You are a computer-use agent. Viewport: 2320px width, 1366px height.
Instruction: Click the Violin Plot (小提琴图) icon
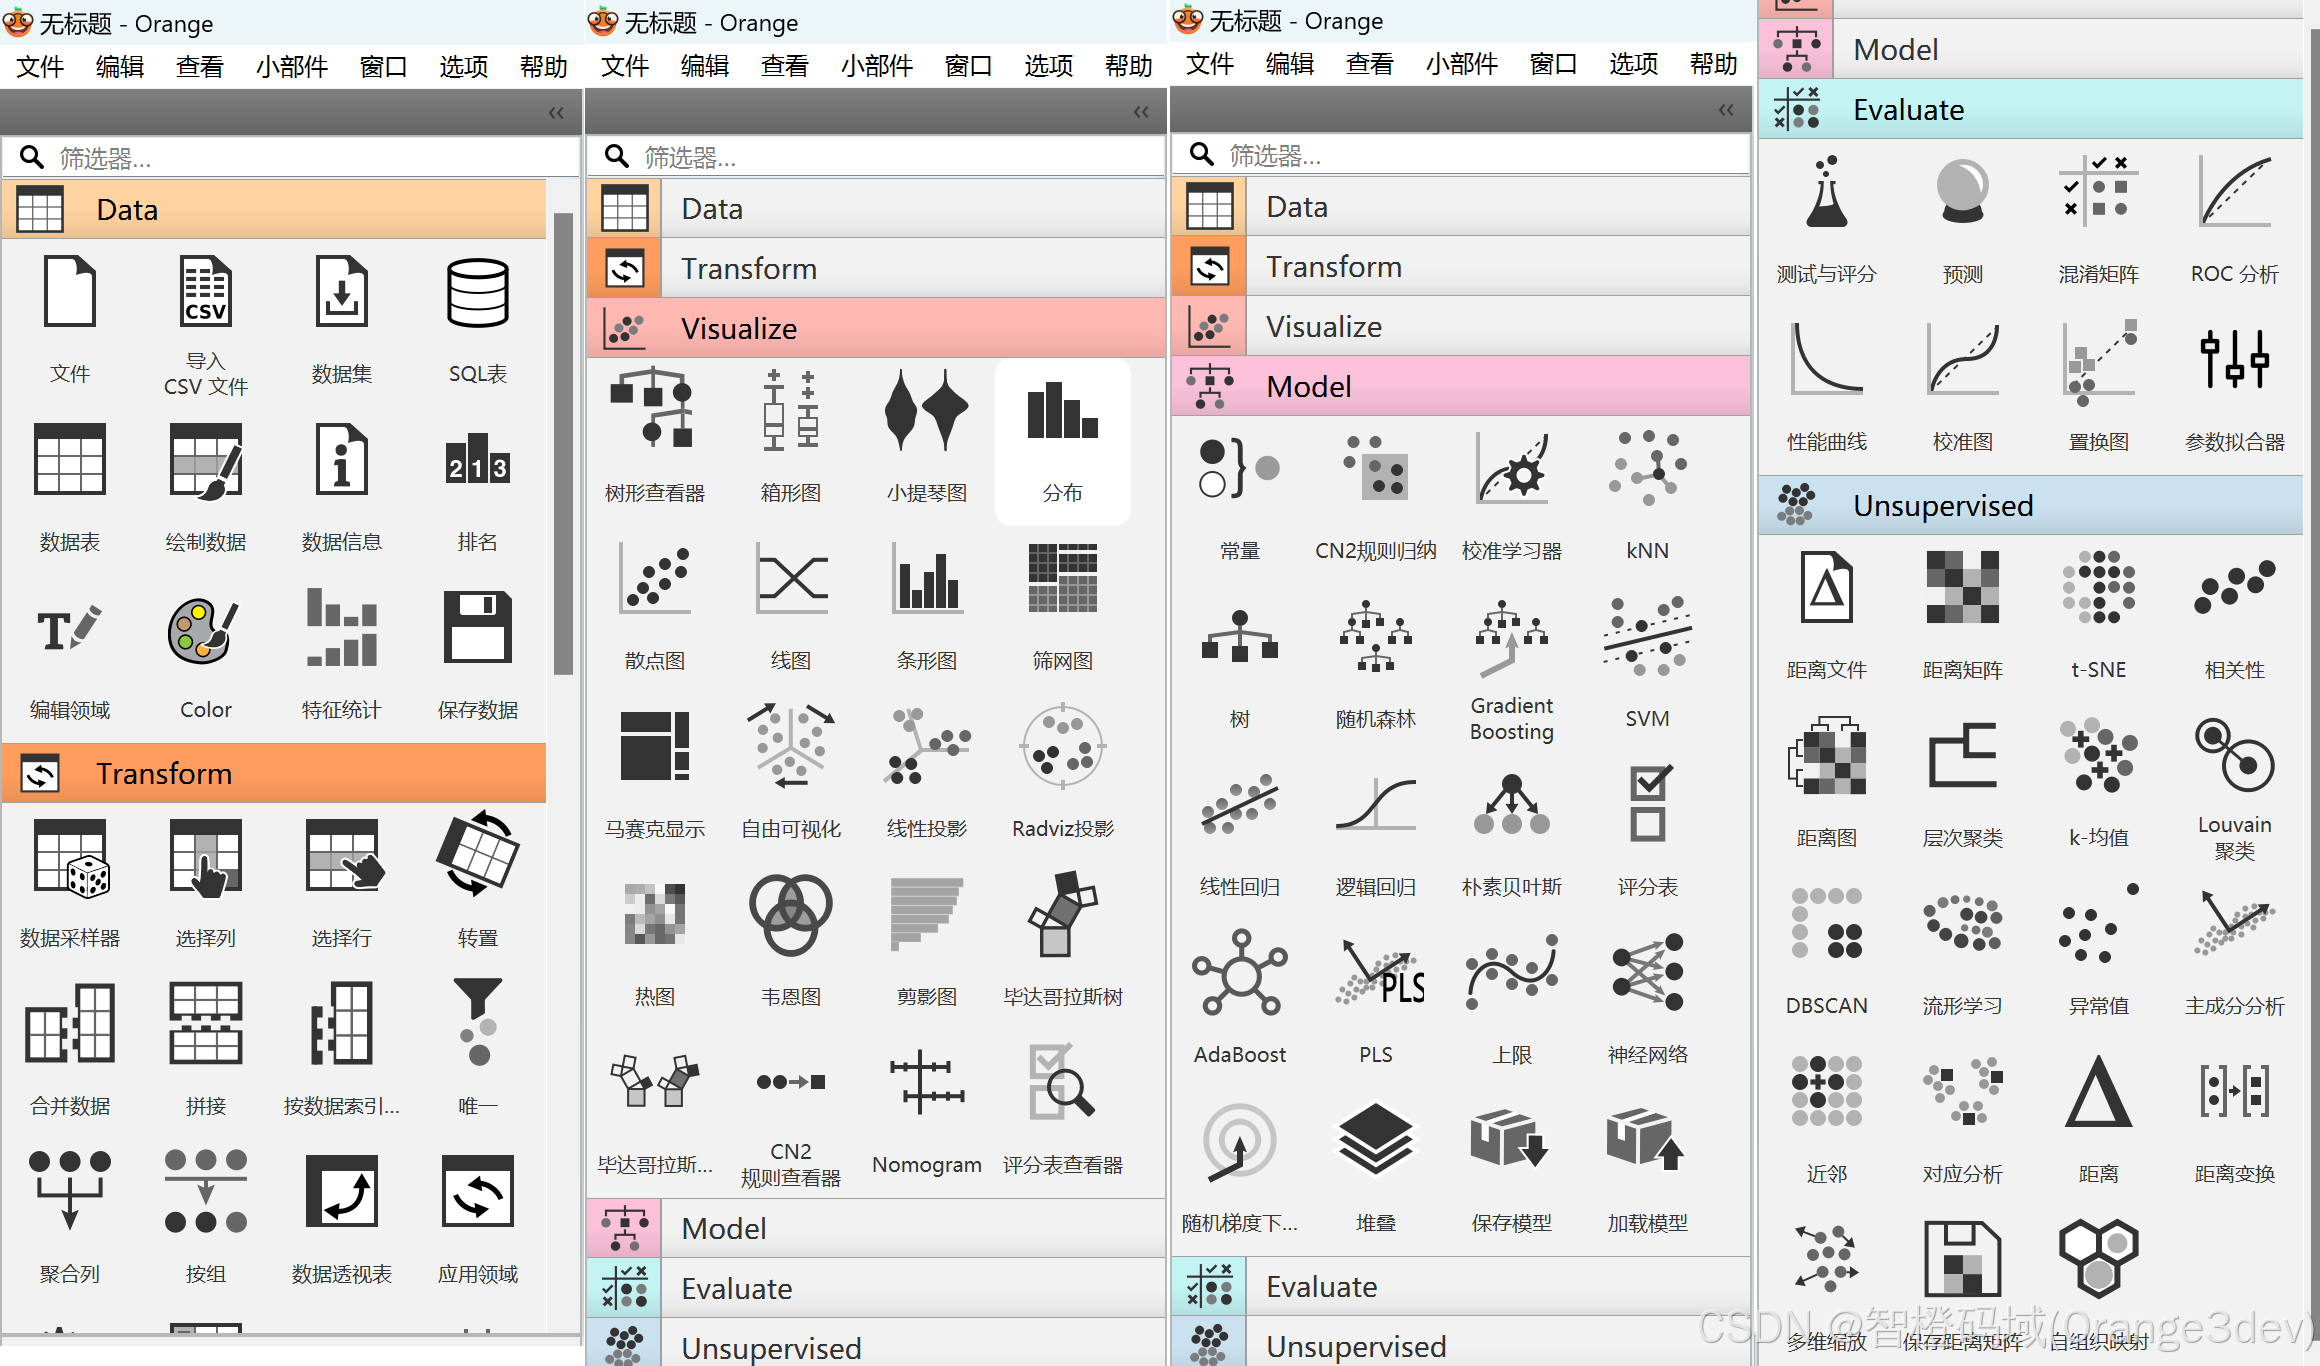pyautogui.click(x=926, y=412)
